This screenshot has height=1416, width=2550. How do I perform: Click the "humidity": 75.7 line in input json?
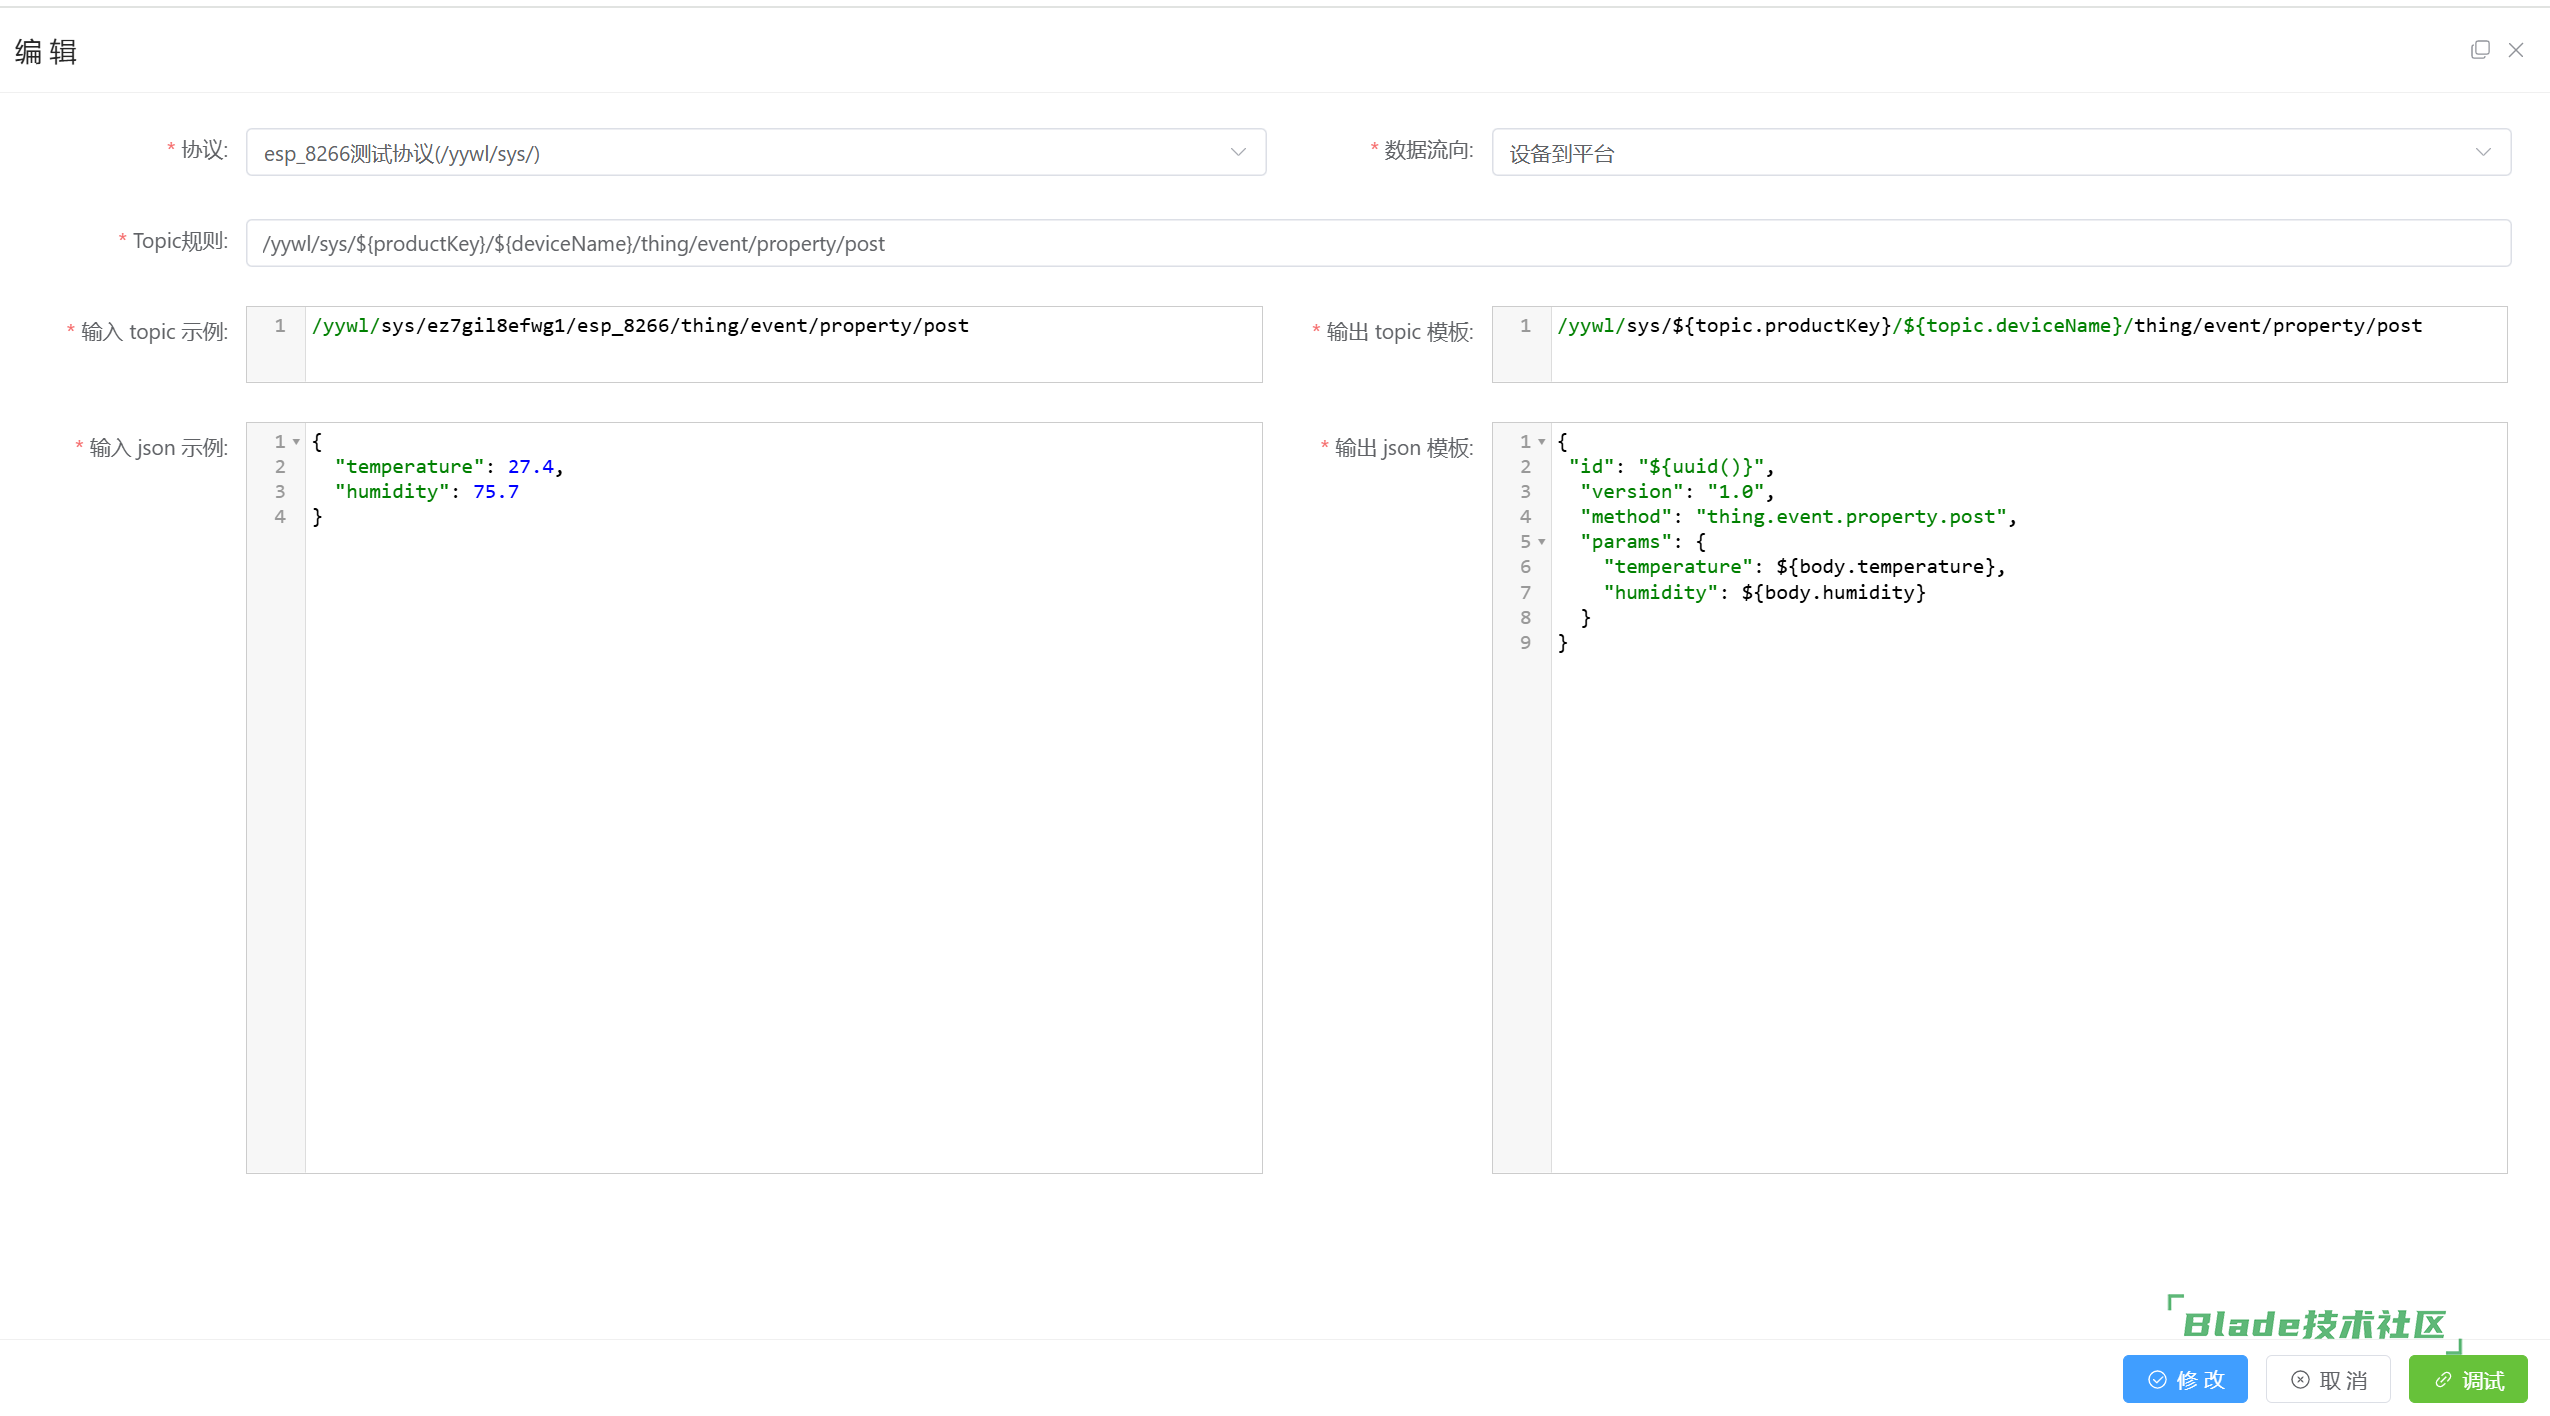[x=427, y=492]
